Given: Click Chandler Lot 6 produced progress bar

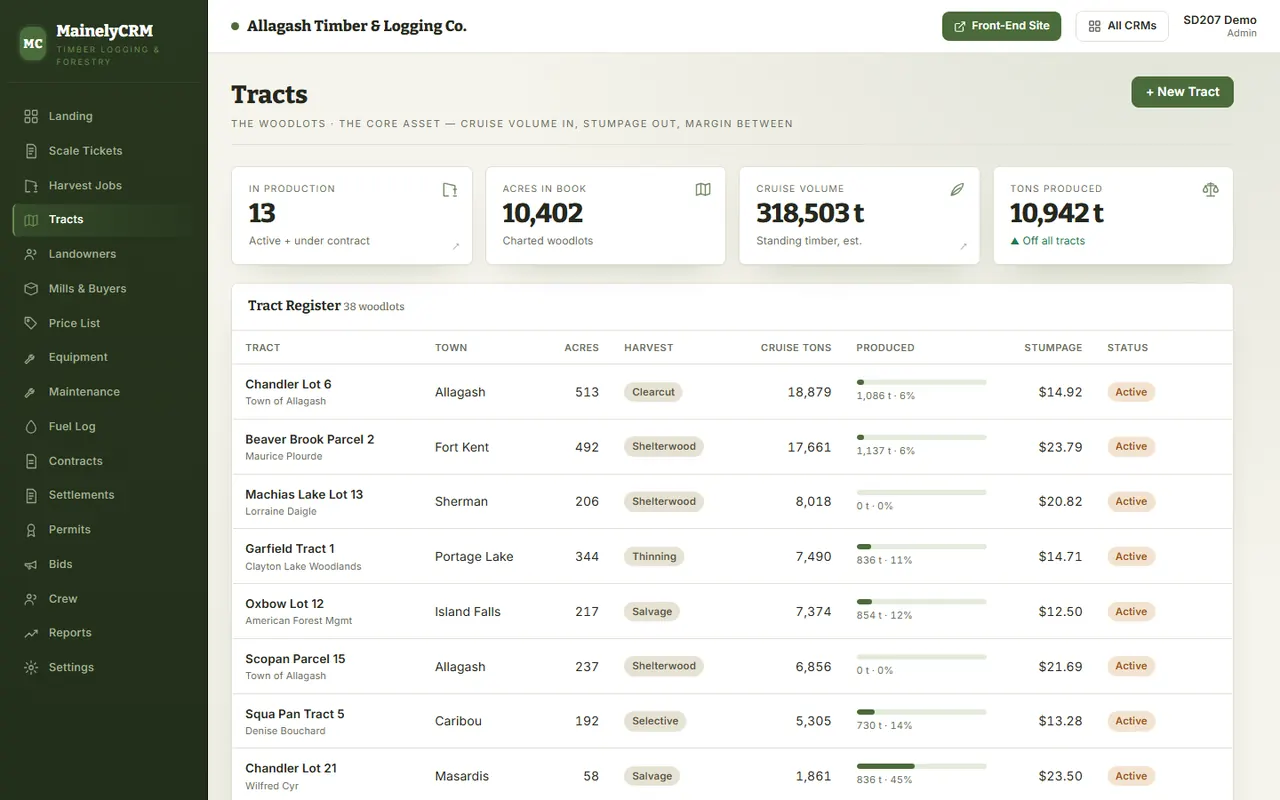Looking at the screenshot, I should tap(921, 382).
